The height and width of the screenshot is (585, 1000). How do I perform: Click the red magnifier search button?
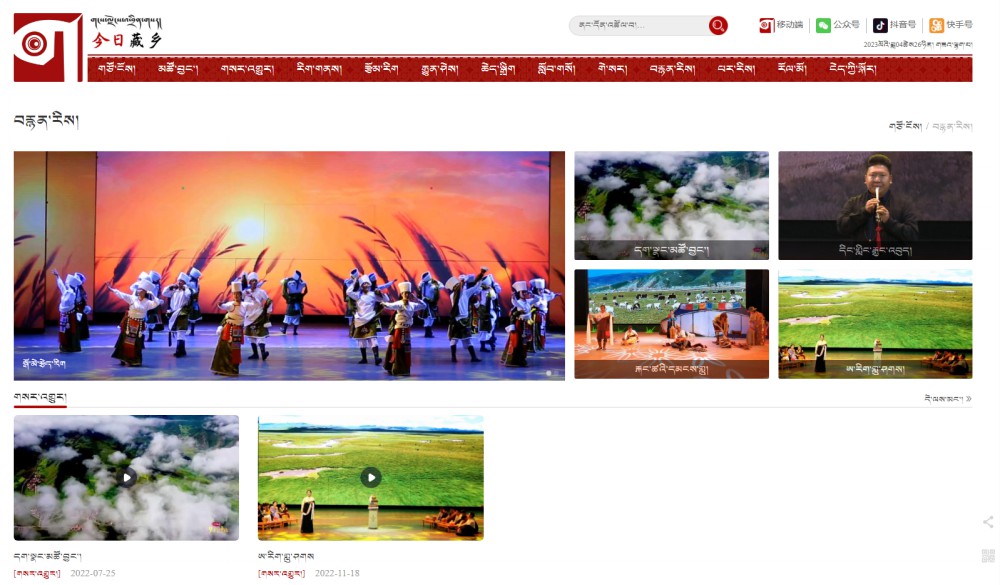coord(717,26)
